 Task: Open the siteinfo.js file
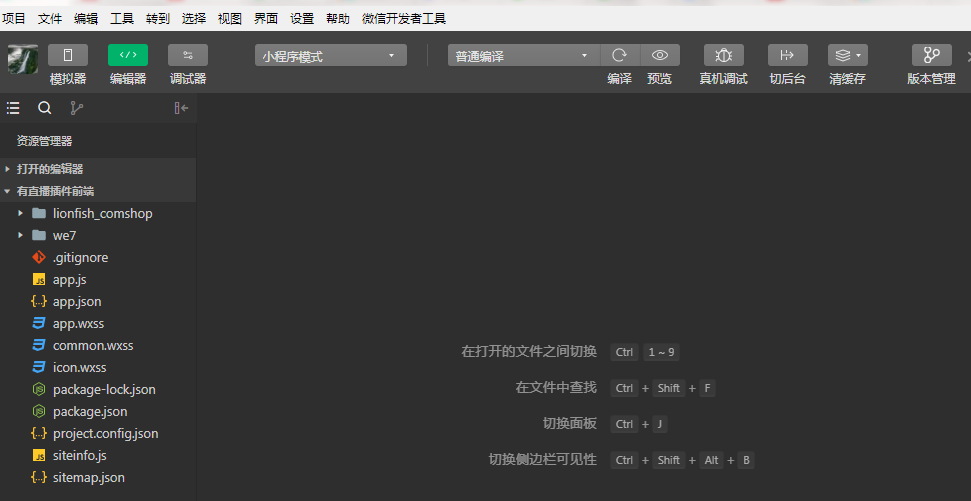coord(98,455)
